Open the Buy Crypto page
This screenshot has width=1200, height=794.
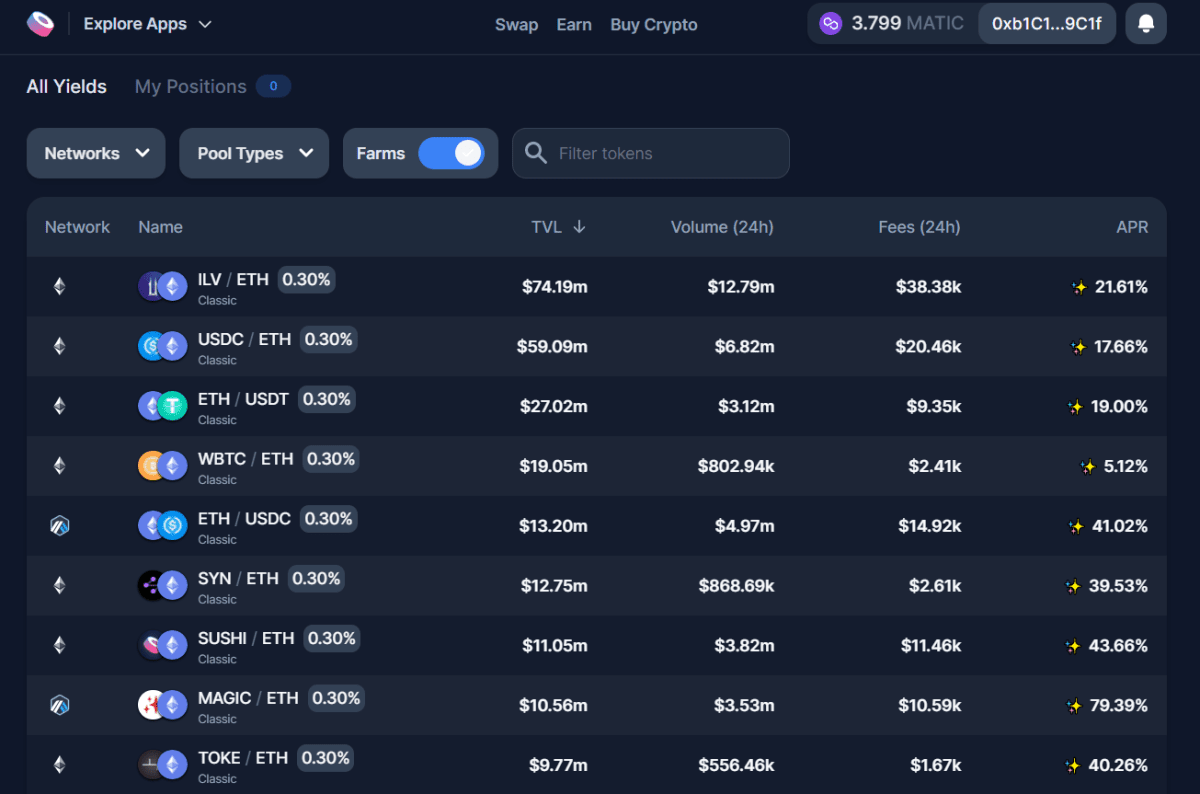pos(654,25)
